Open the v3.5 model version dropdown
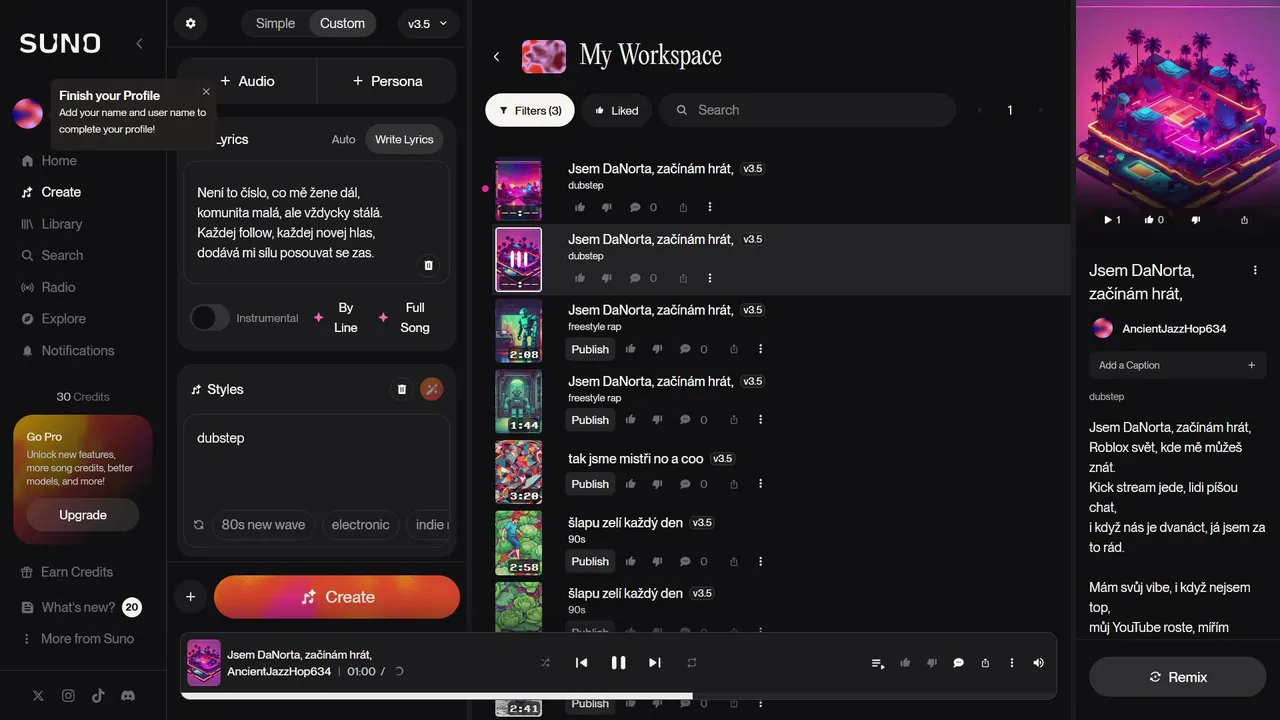The image size is (1280, 720). (428, 23)
